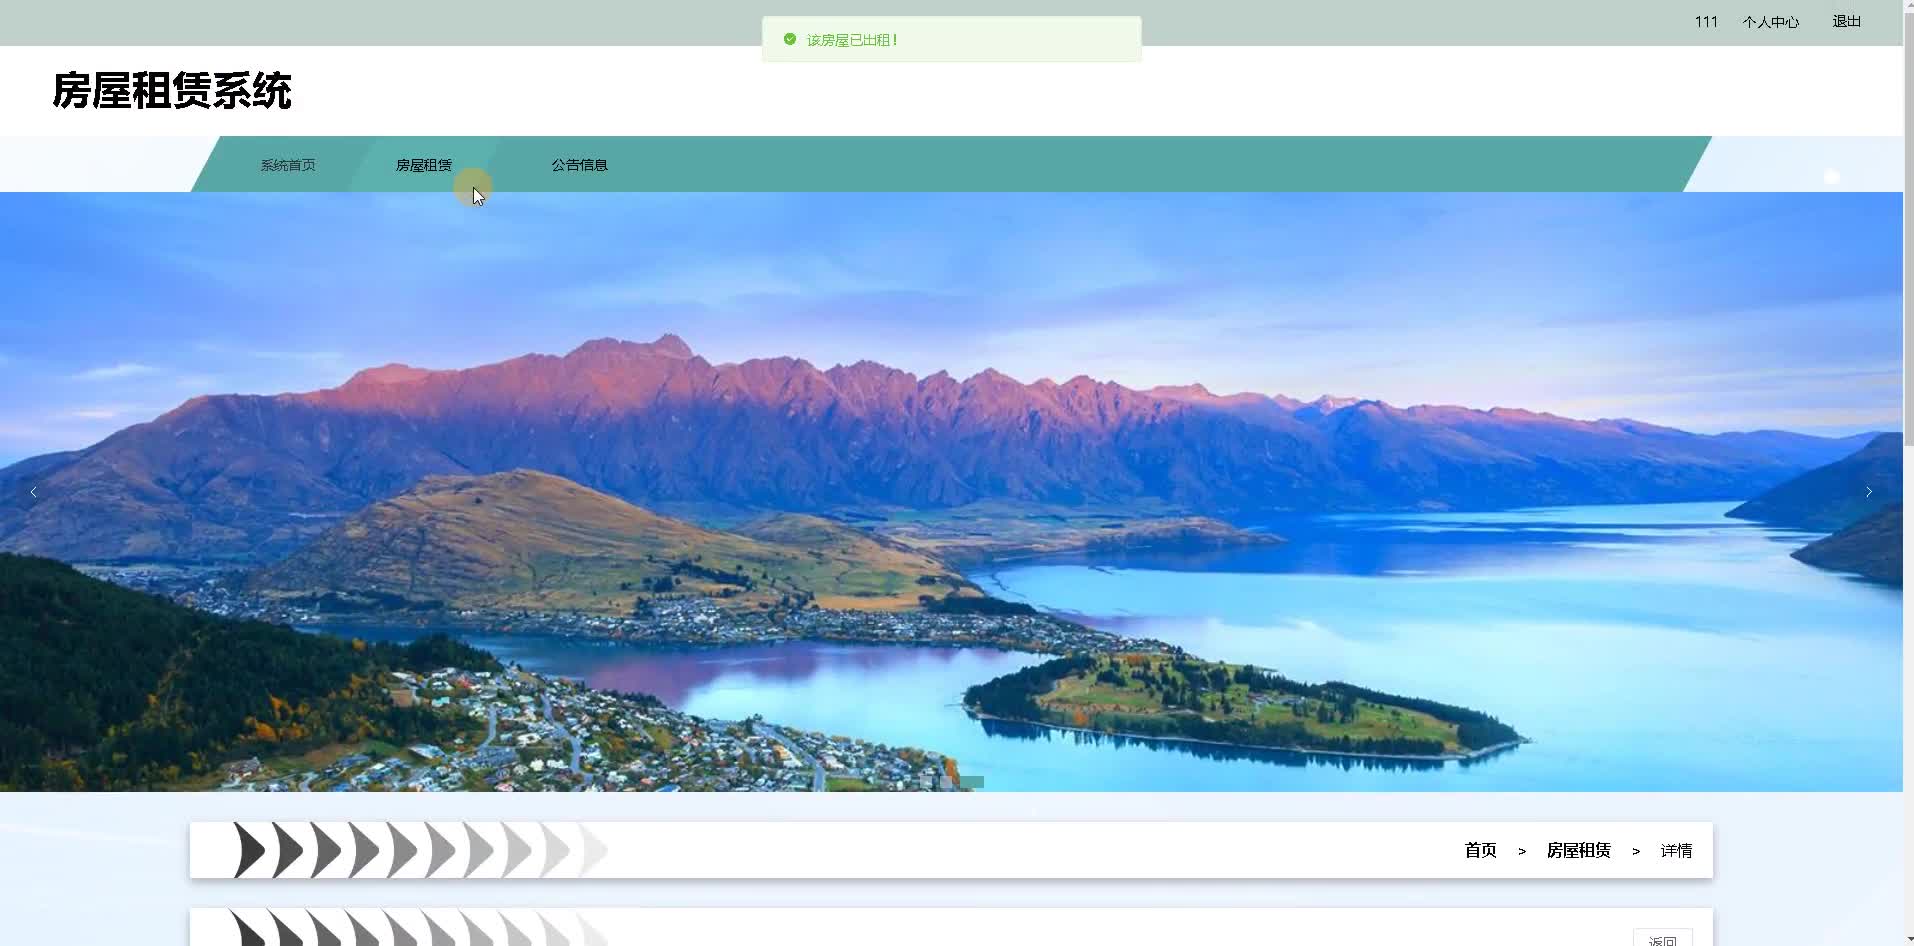Screen dimensions: 1914x946
Task: Advance to the next carousel slide
Action: coord(1868,492)
